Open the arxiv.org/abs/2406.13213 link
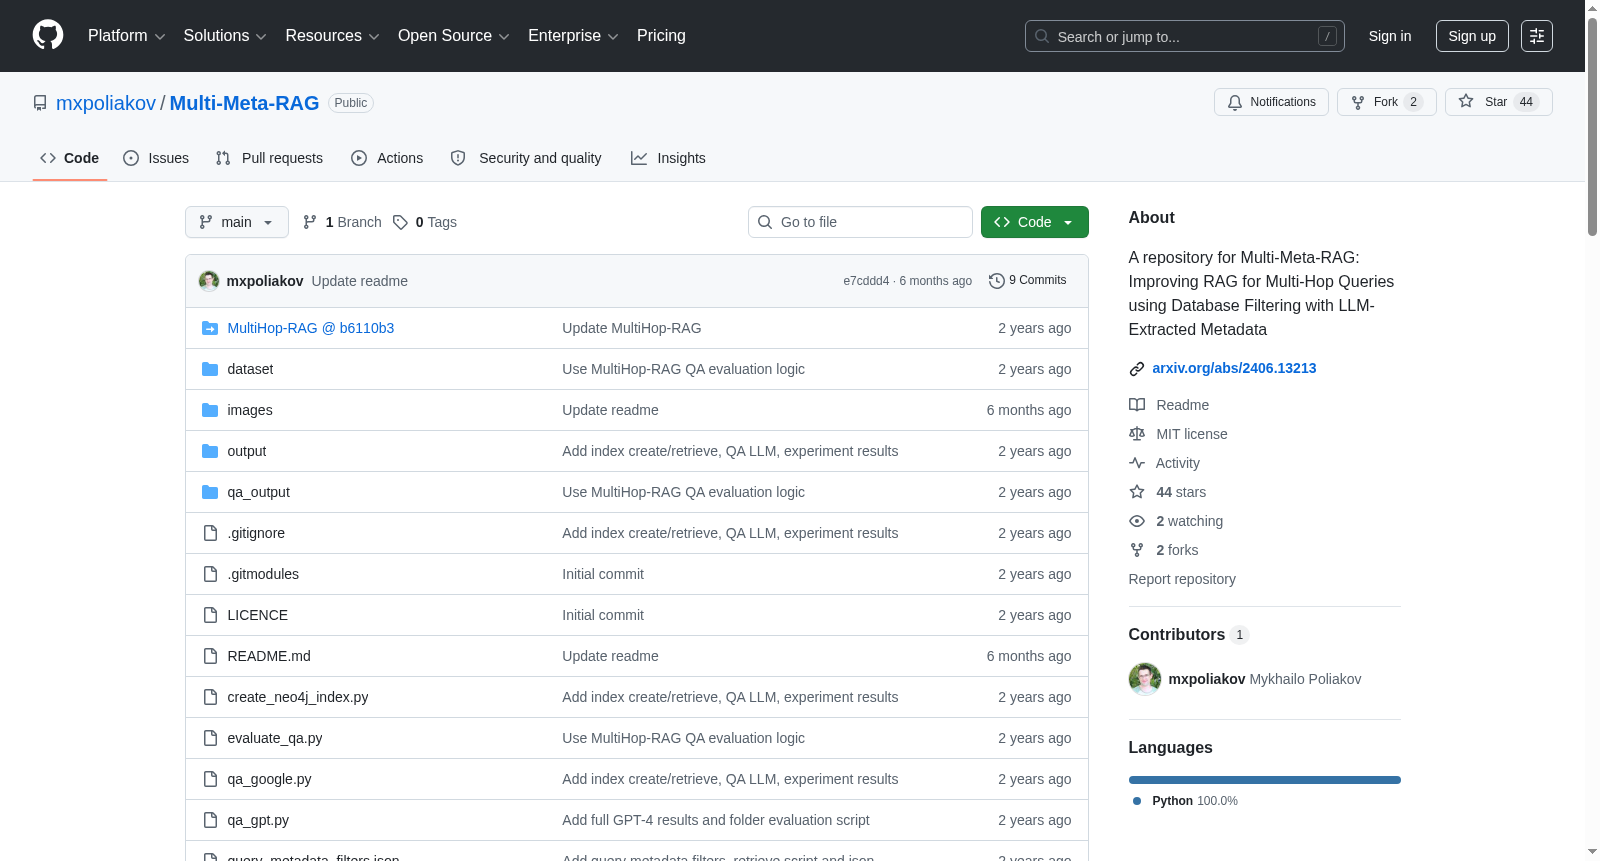The image size is (1600, 861). point(1234,368)
